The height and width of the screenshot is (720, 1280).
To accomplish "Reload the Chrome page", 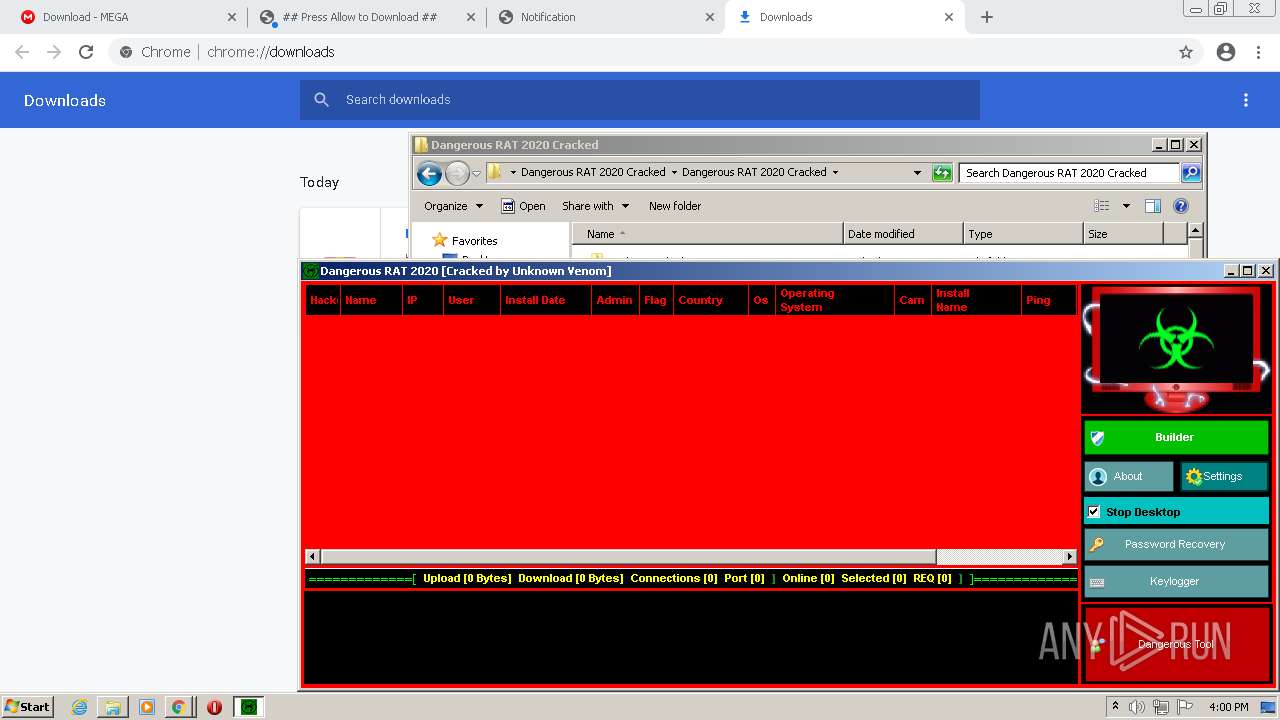I will coord(86,52).
